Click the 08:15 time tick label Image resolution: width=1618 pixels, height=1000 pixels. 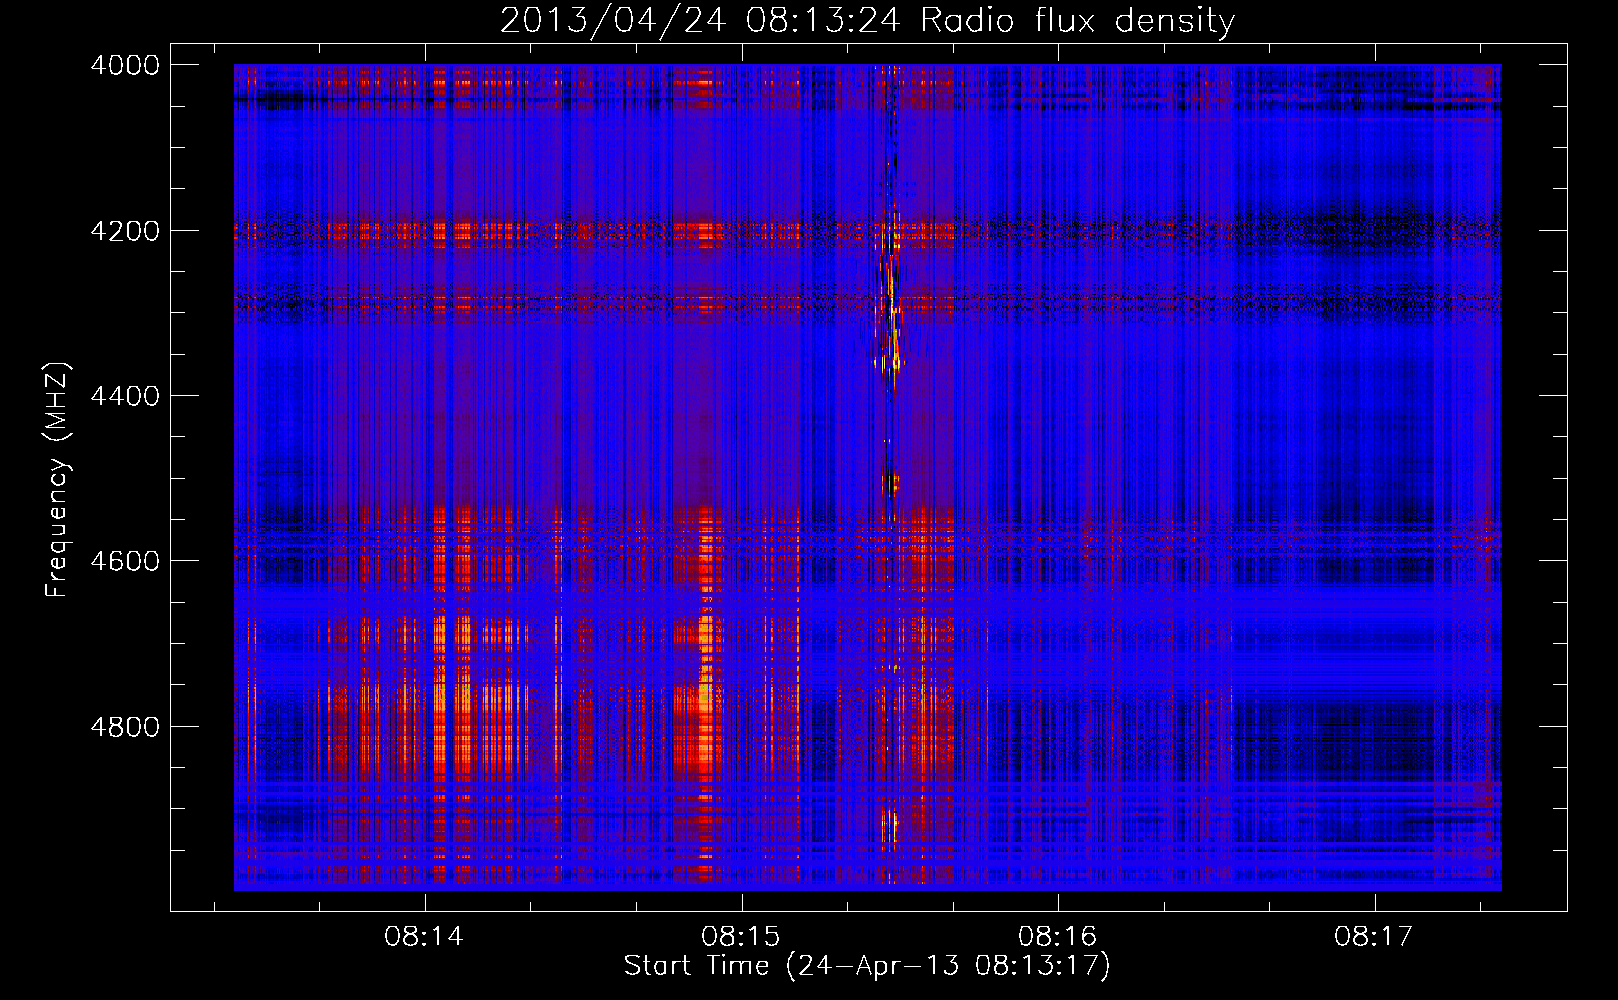[x=741, y=937]
